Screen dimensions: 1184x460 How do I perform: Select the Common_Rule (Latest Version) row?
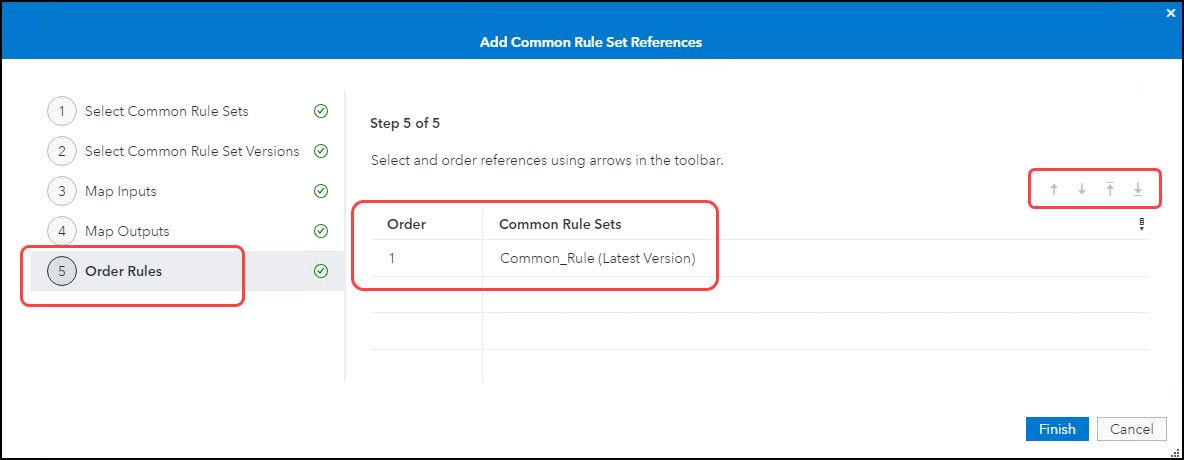597,258
